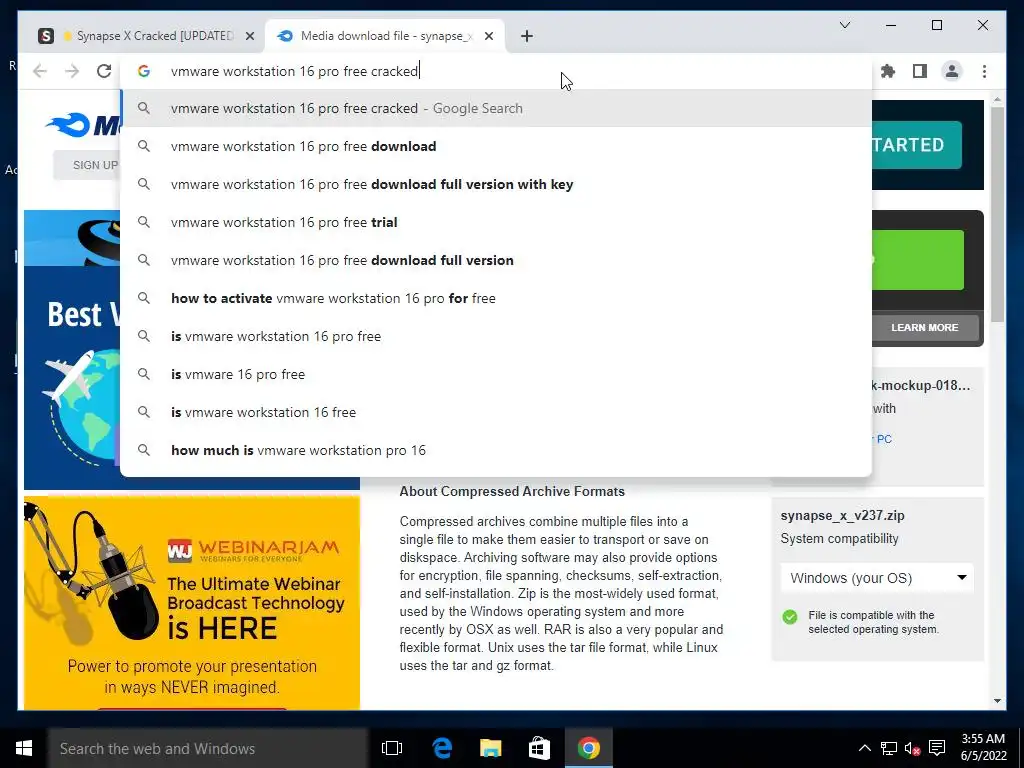Select the 'is vmware workstation 16 free' suggestion

point(496,412)
